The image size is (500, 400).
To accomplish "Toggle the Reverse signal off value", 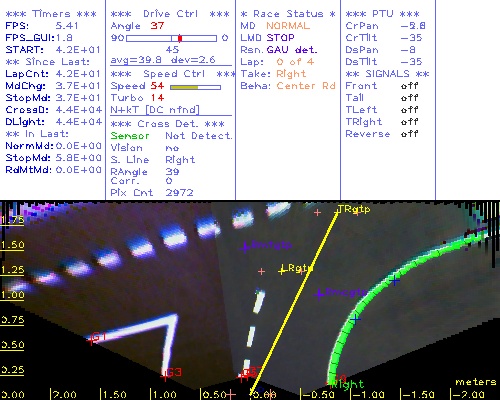I will point(409,134).
